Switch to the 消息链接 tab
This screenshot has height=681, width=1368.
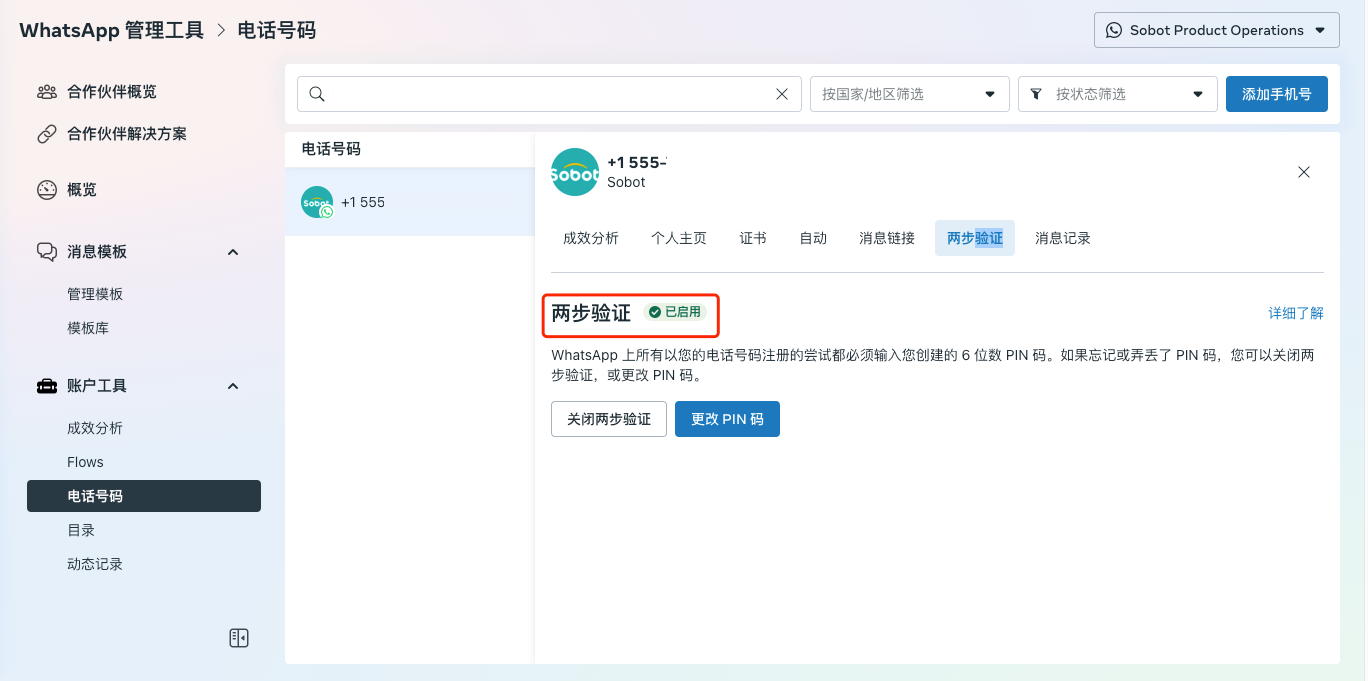coord(887,238)
